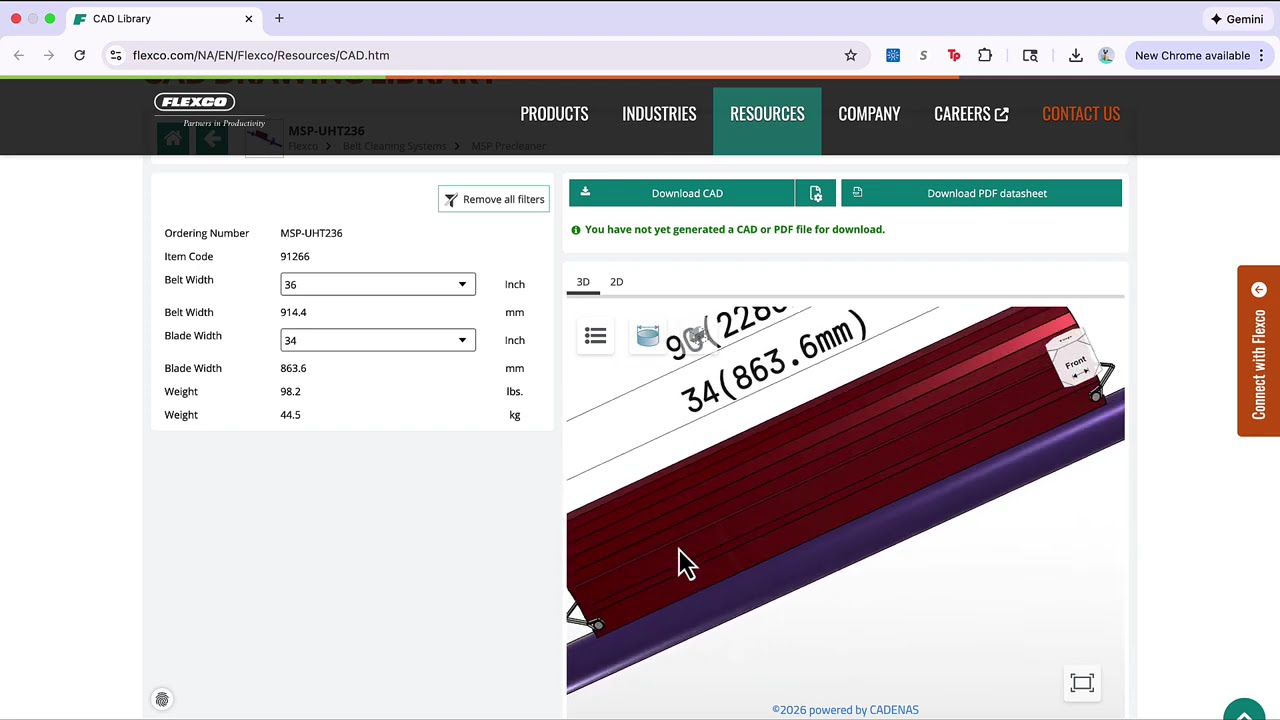
Task: Click the gray S extension icon
Action: pos(923,55)
